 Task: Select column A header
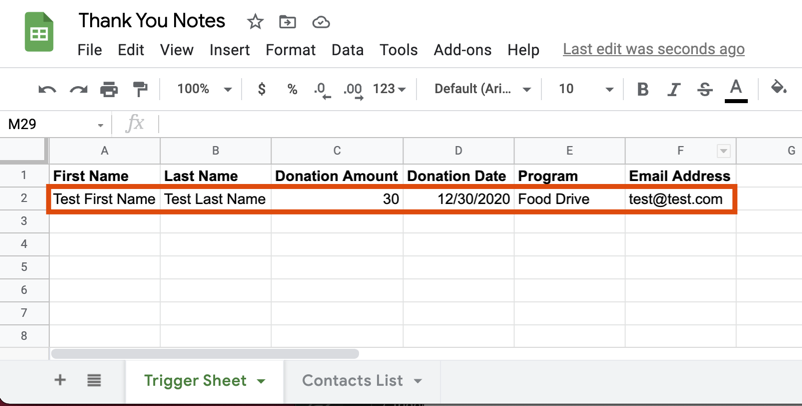coord(104,151)
